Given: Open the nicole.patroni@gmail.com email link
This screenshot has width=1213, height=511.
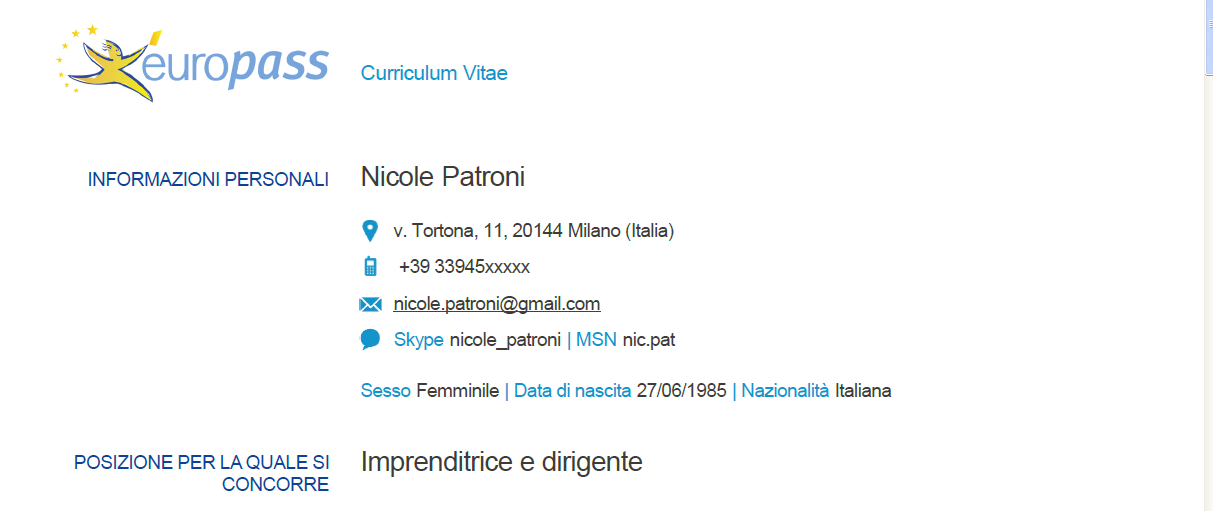Looking at the screenshot, I should click(497, 304).
